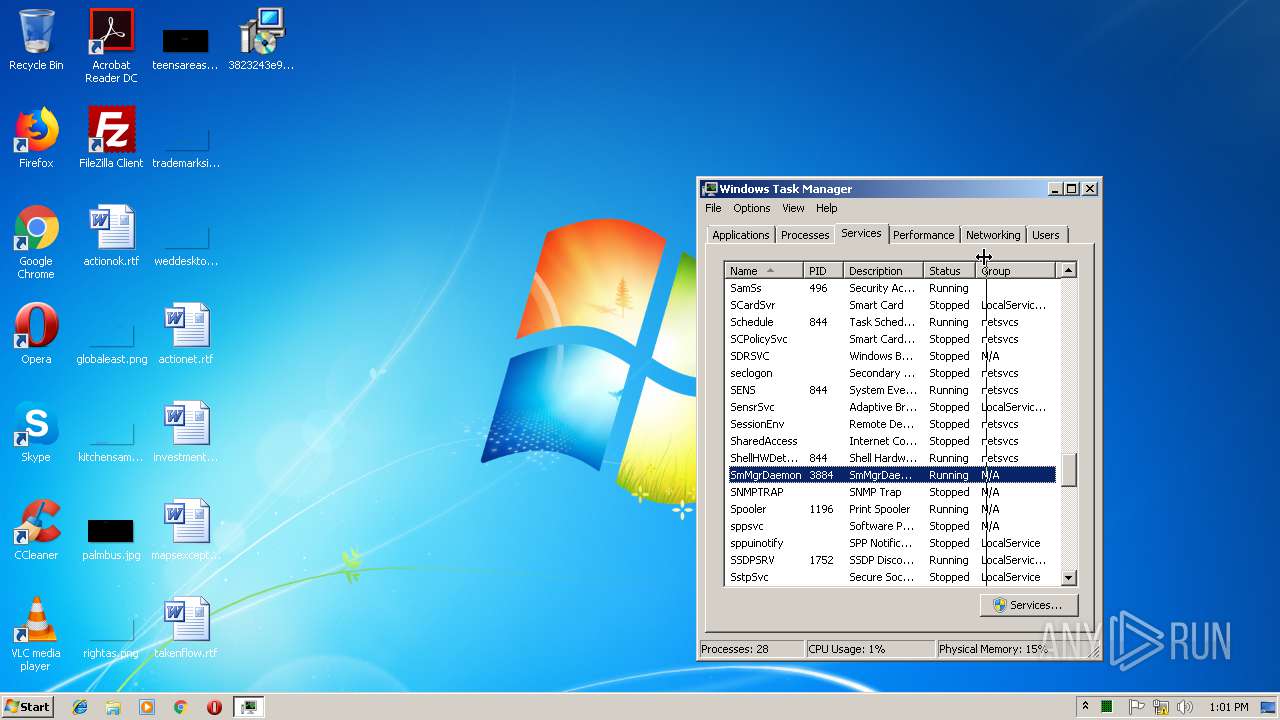
Task: Sort by Description column header
Action: pos(884,271)
